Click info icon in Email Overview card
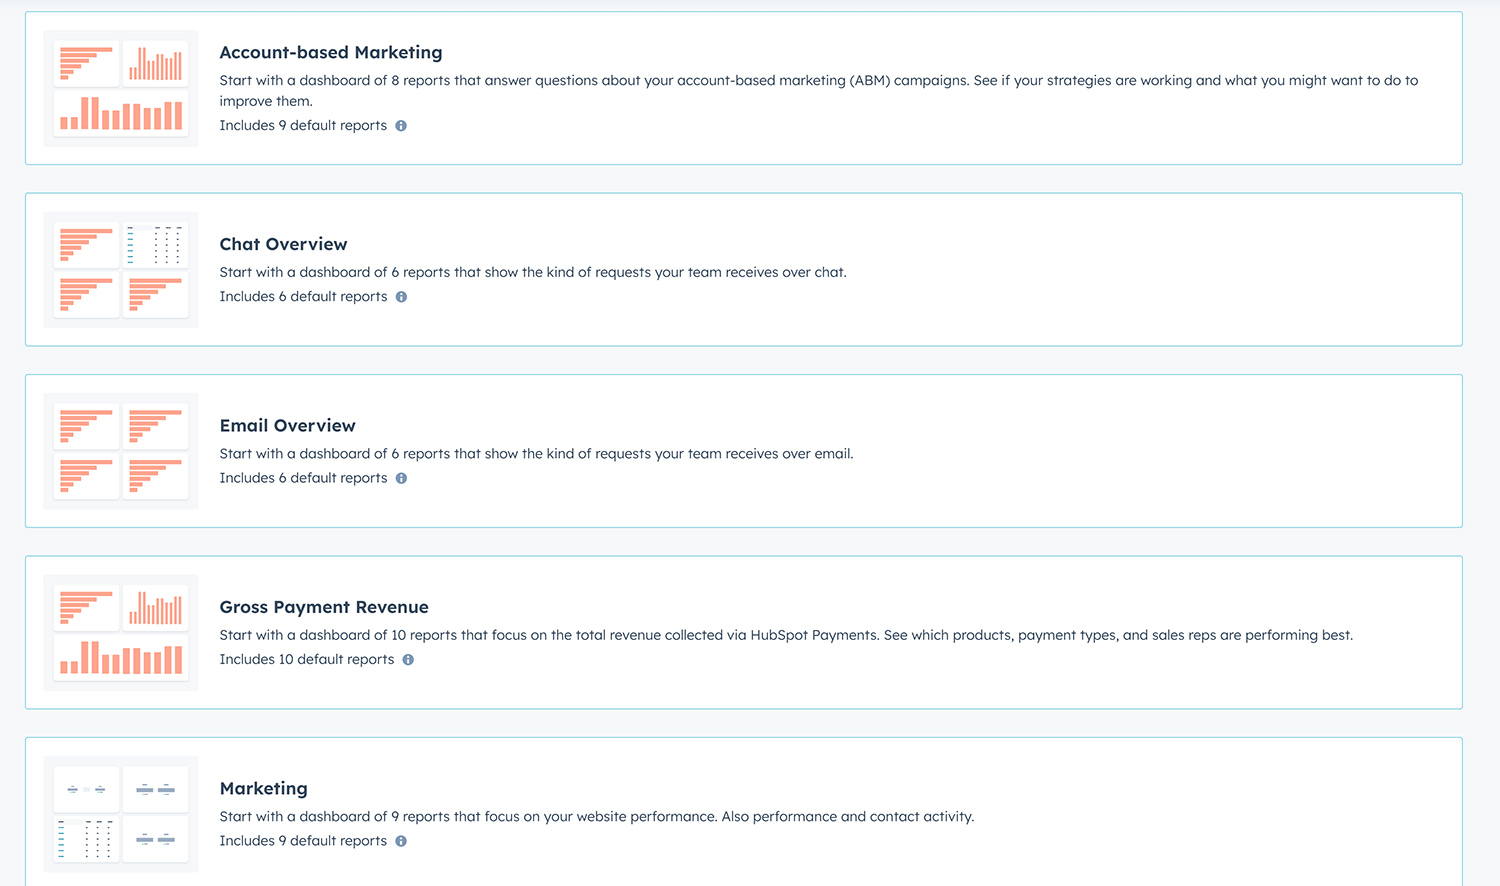The width and height of the screenshot is (1500, 886). [x=401, y=478]
